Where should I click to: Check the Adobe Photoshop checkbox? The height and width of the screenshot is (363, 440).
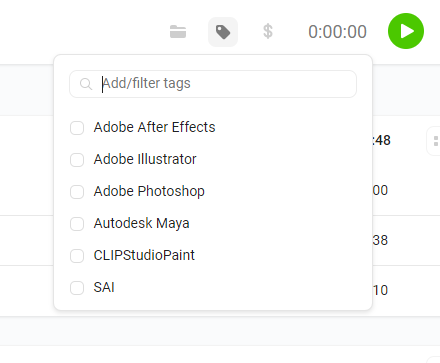point(77,192)
